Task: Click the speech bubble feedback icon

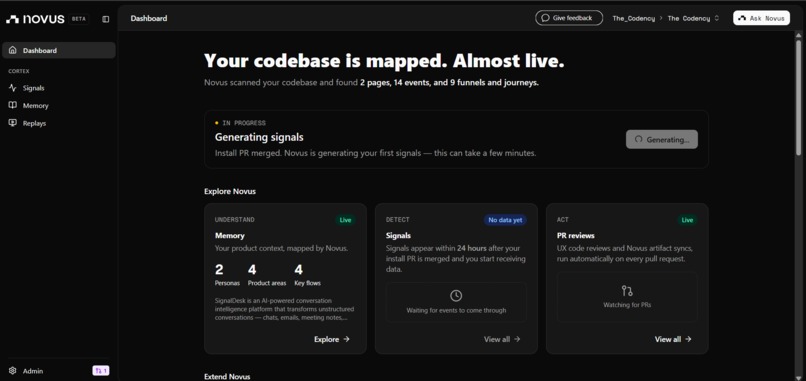Action: tap(546, 18)
